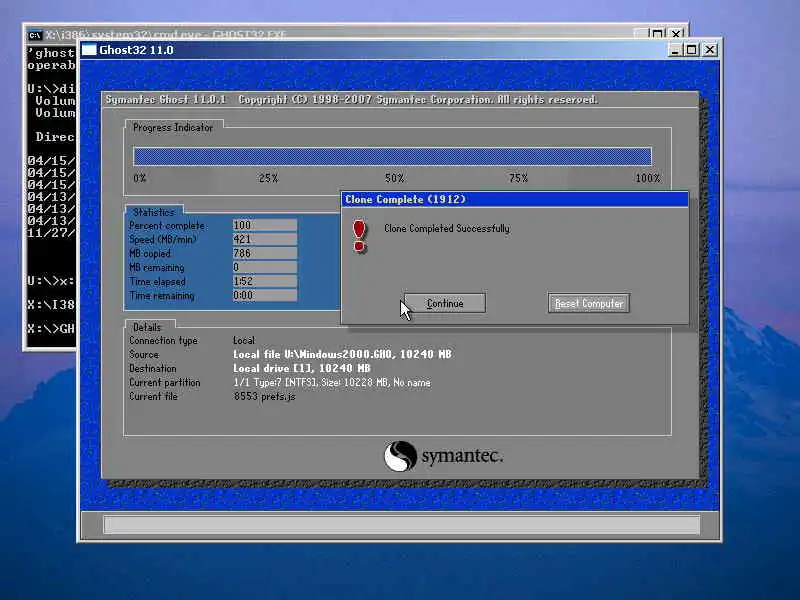Click the current file '8553 prefs.js' text
Viewport: 800px width, 600px height.
(264, 396)
